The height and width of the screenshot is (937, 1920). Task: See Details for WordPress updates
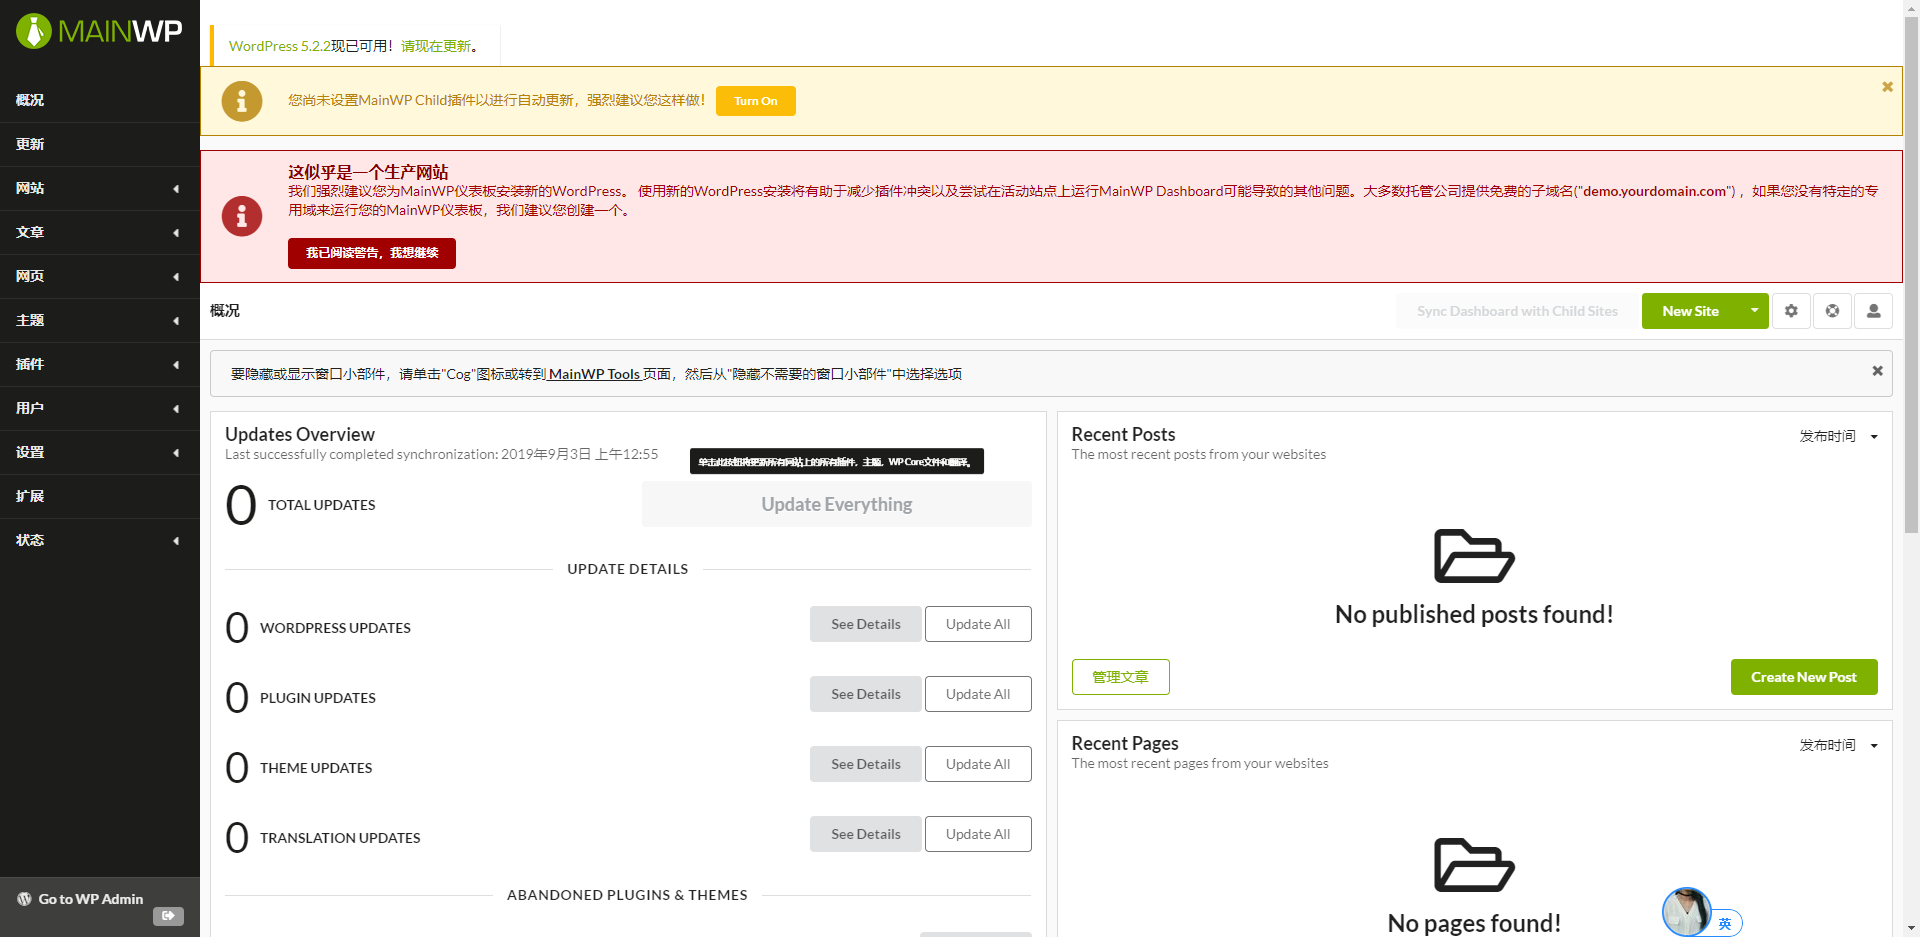[866, 624]
